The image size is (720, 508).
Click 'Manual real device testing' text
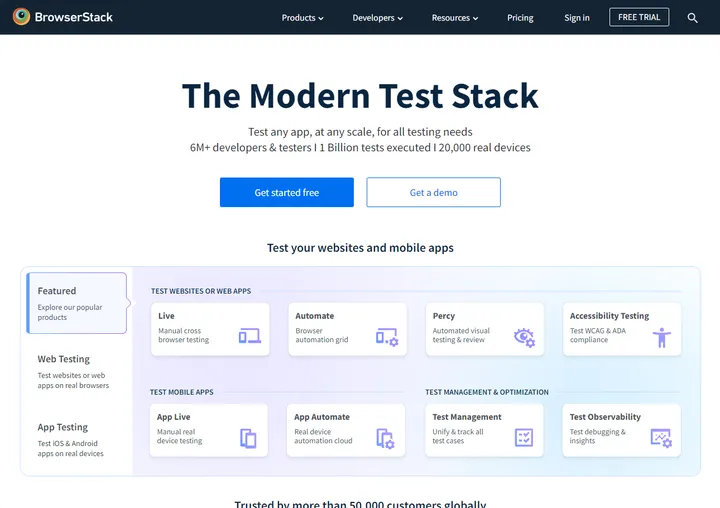[179, 436]
